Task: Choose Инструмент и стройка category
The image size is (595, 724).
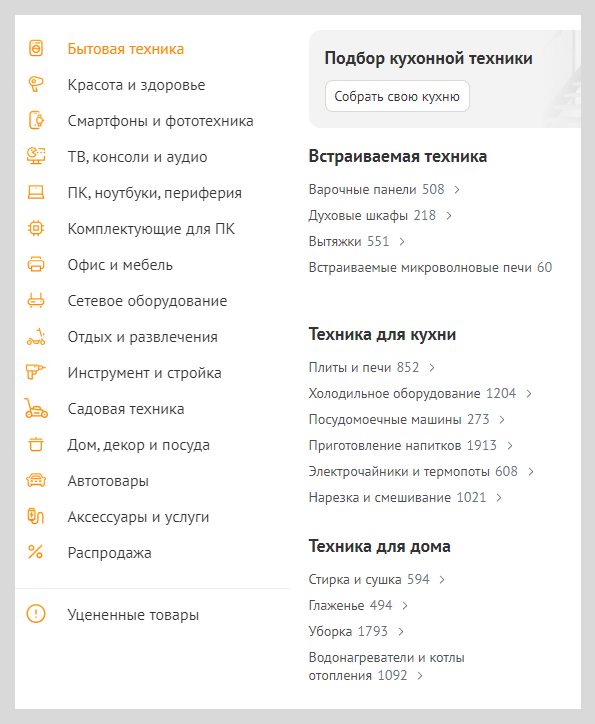Action: tap(144, 373)
